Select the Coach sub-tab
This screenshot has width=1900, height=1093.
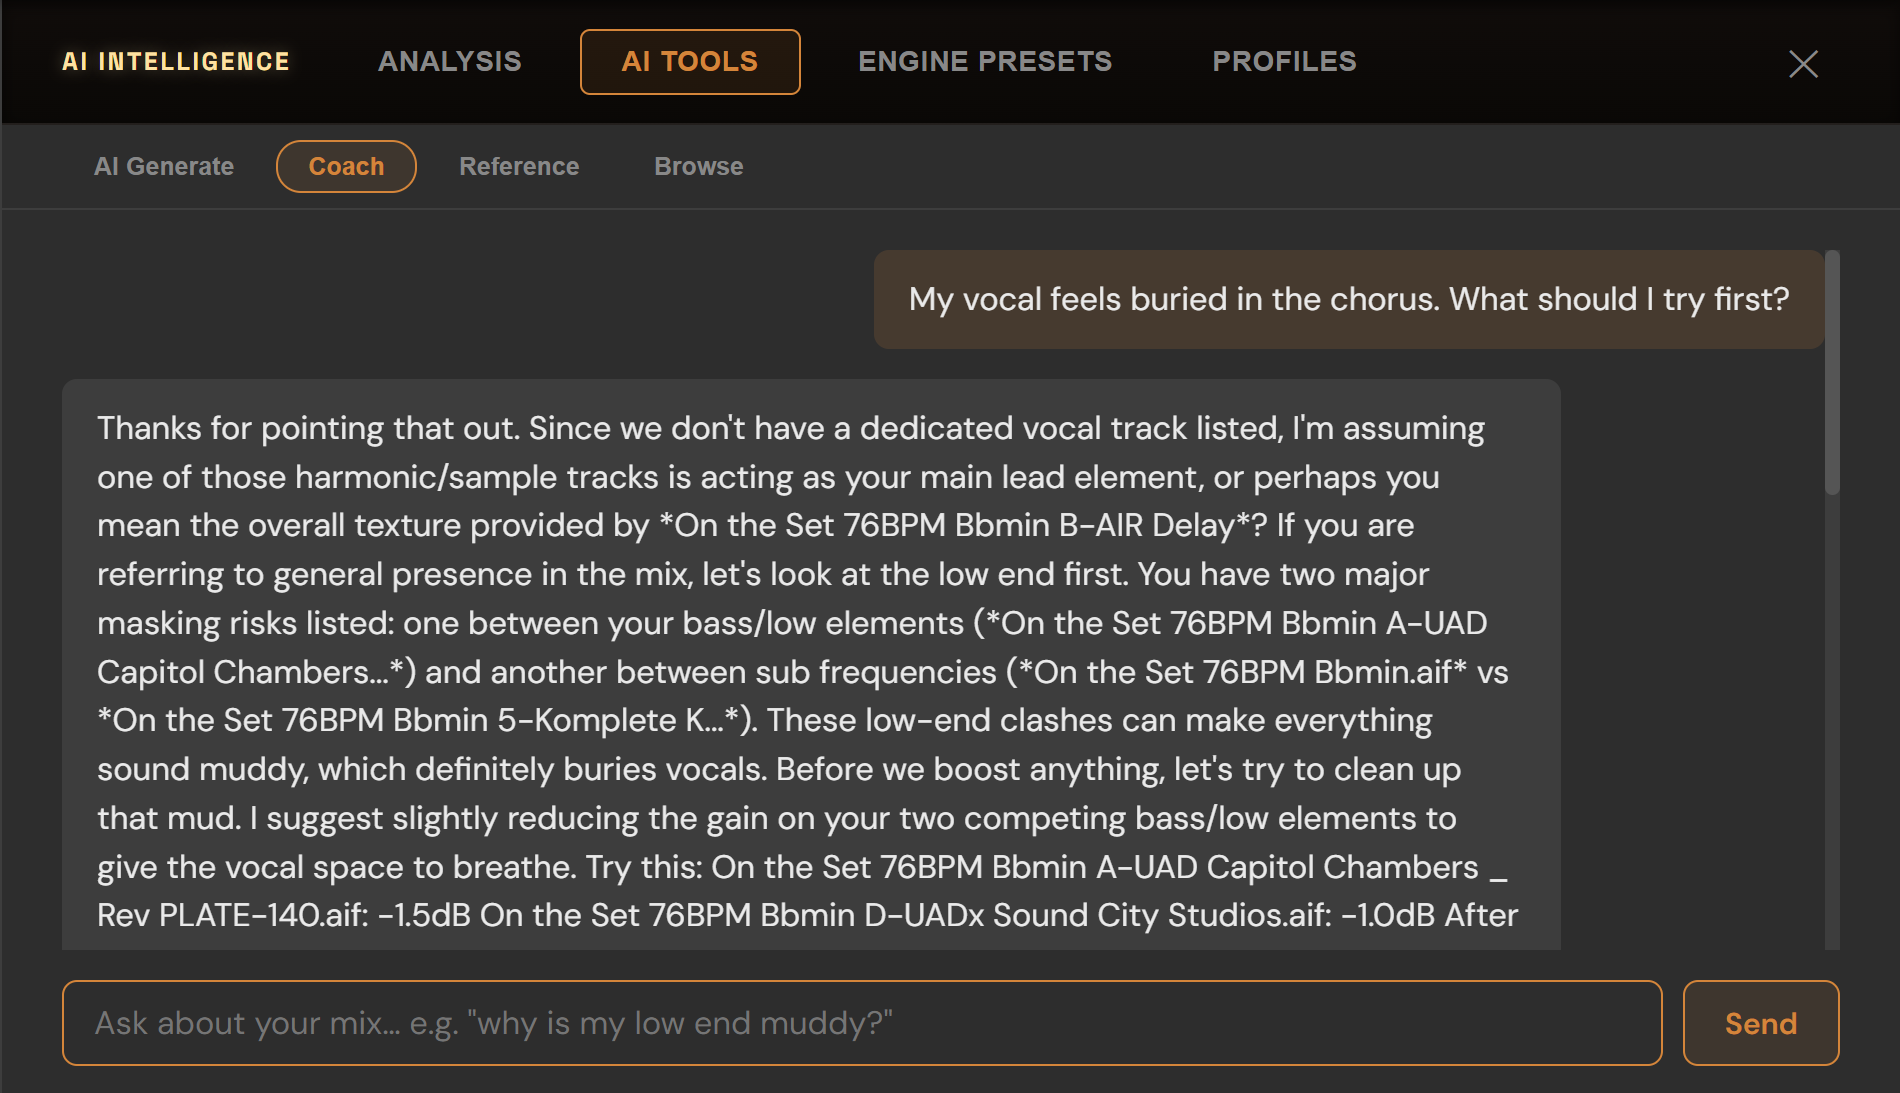[346, 167]
